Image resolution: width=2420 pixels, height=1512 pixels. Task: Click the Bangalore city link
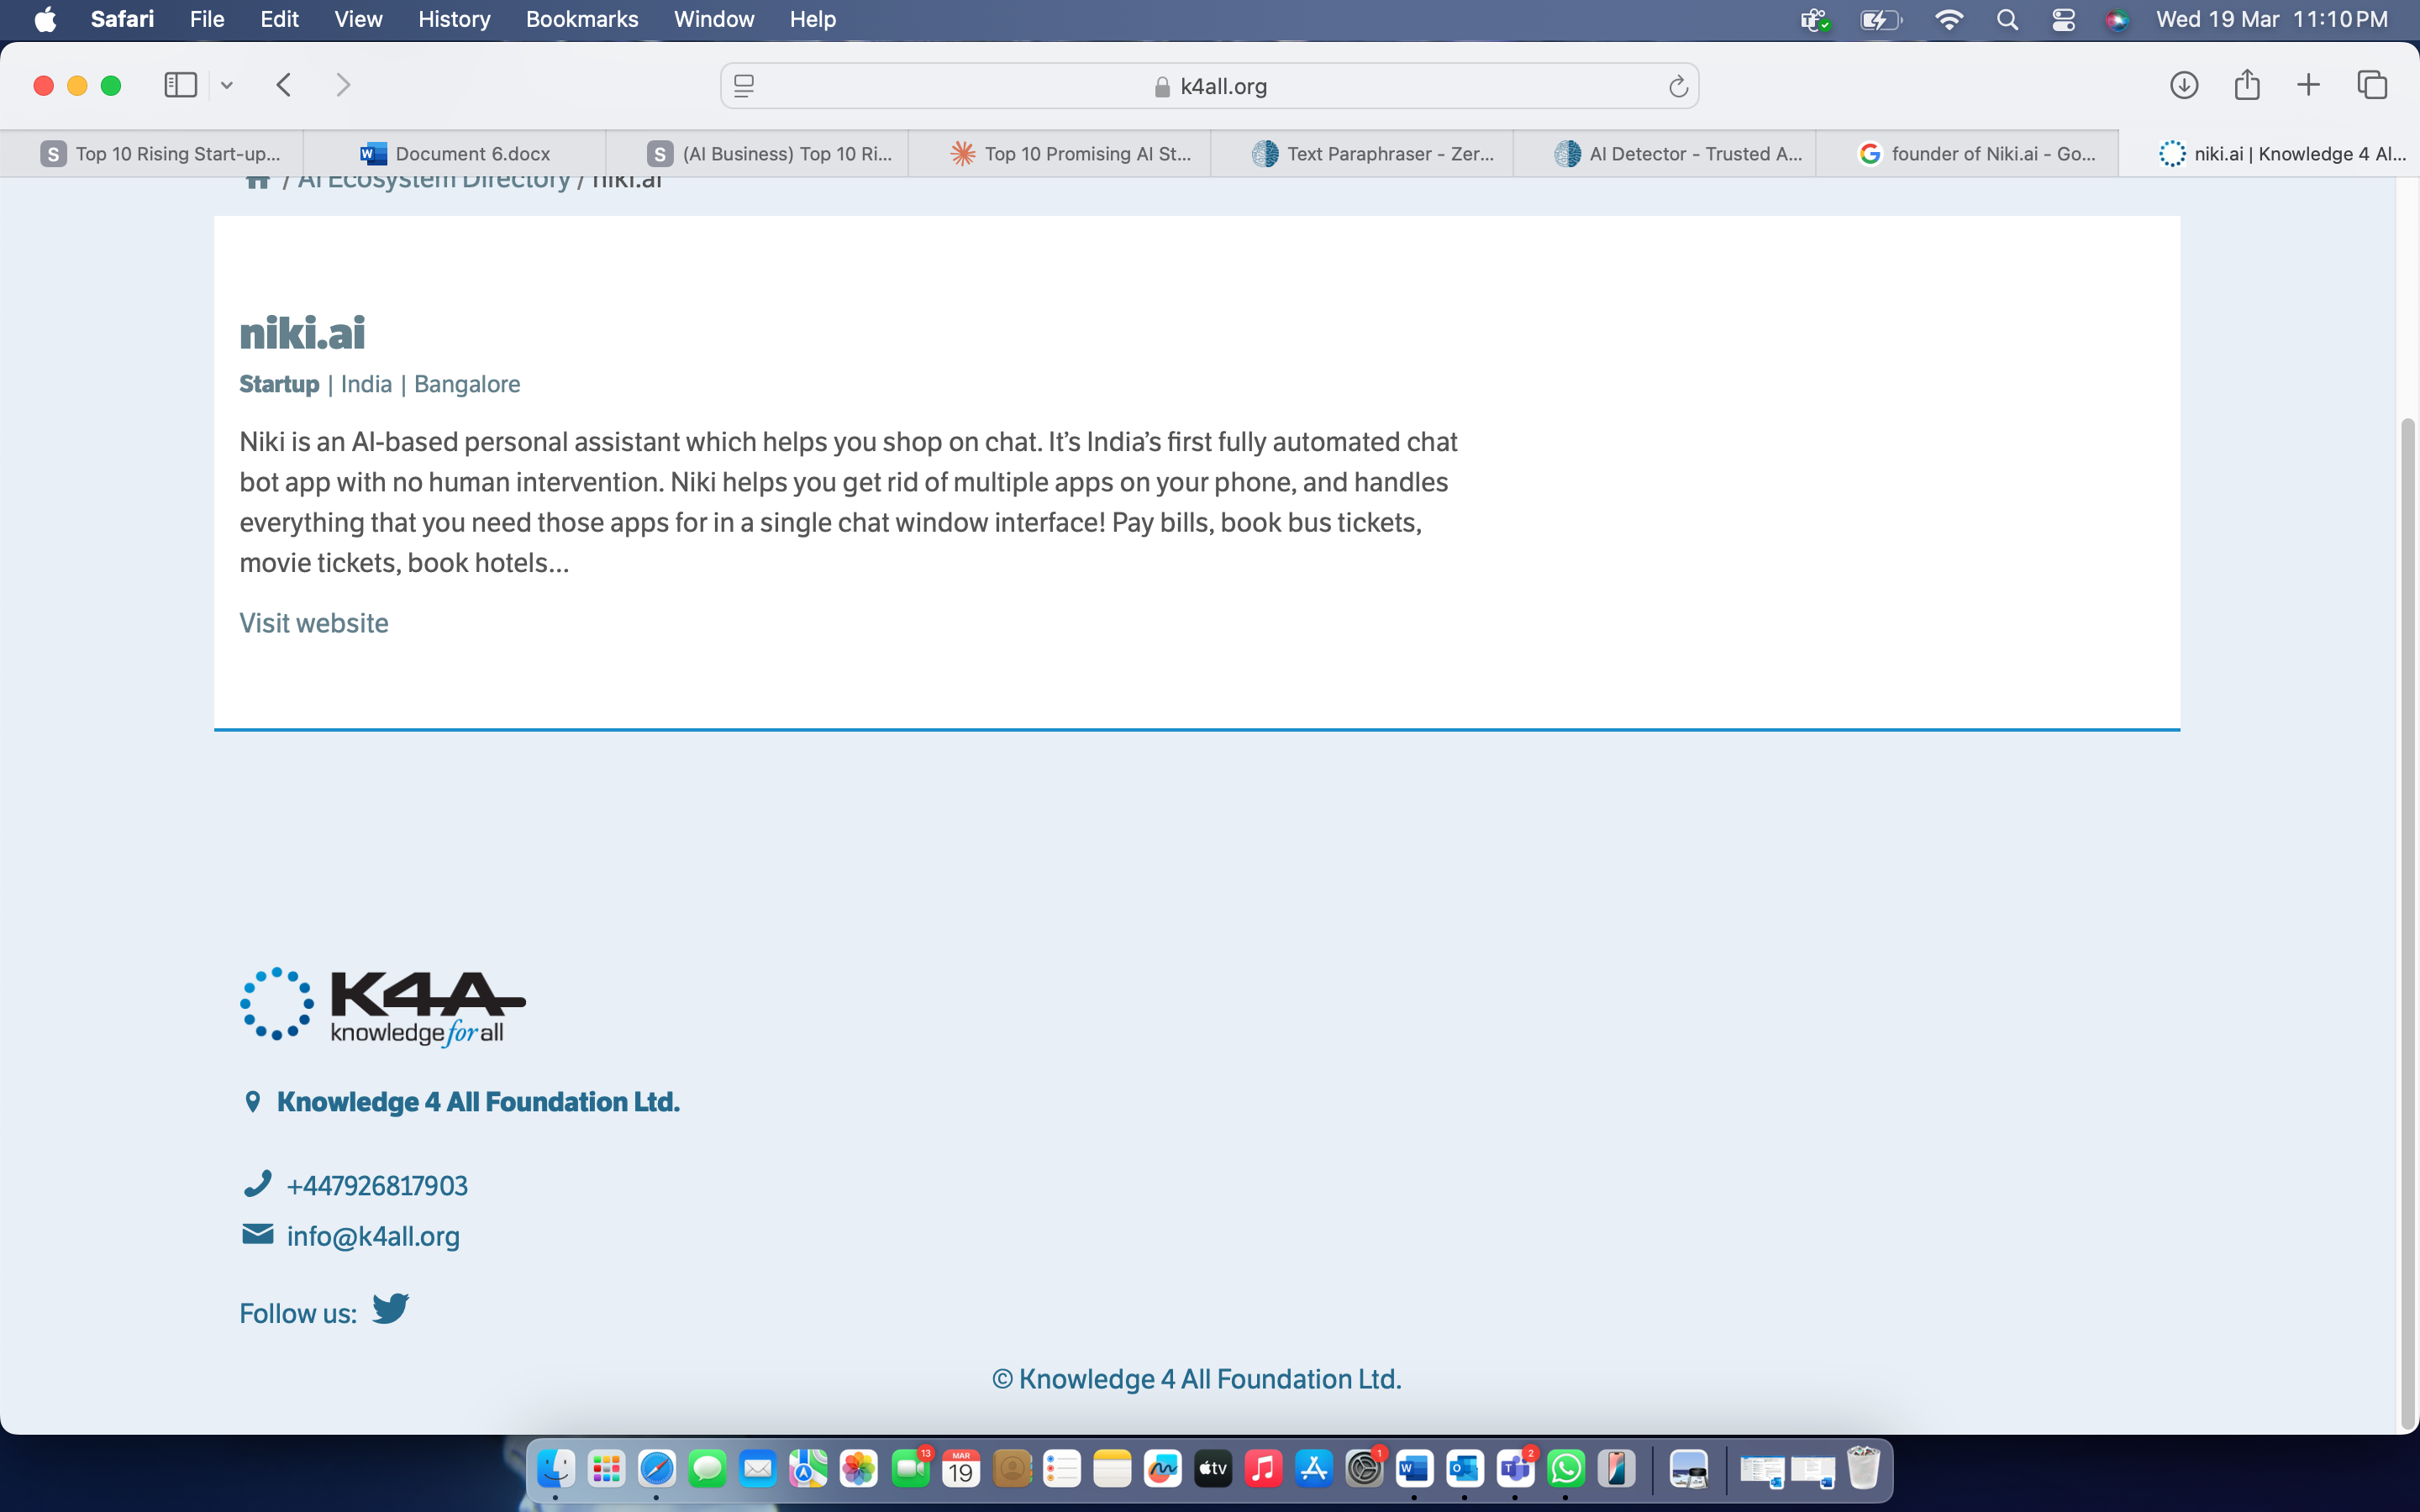467,384
